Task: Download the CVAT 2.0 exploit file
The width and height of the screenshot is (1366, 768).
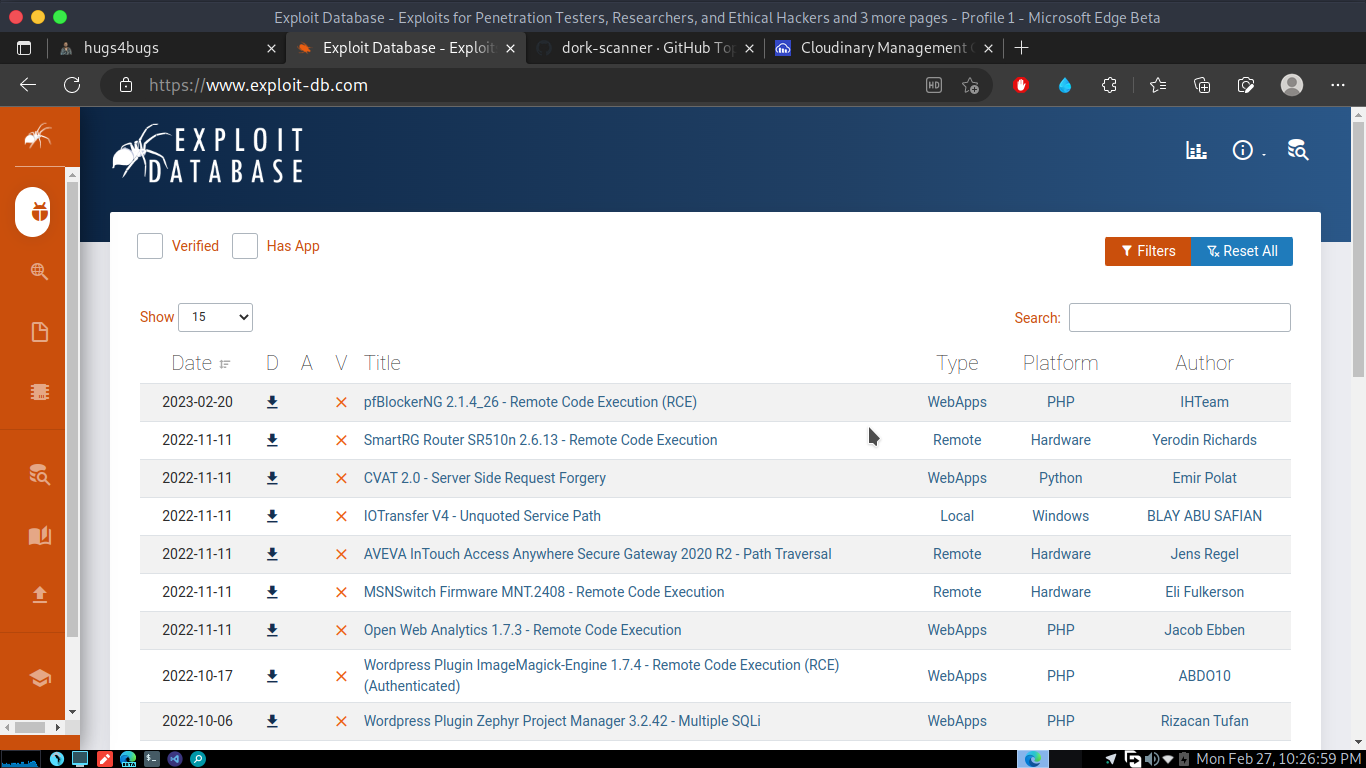Action: (x=272, y=478)
